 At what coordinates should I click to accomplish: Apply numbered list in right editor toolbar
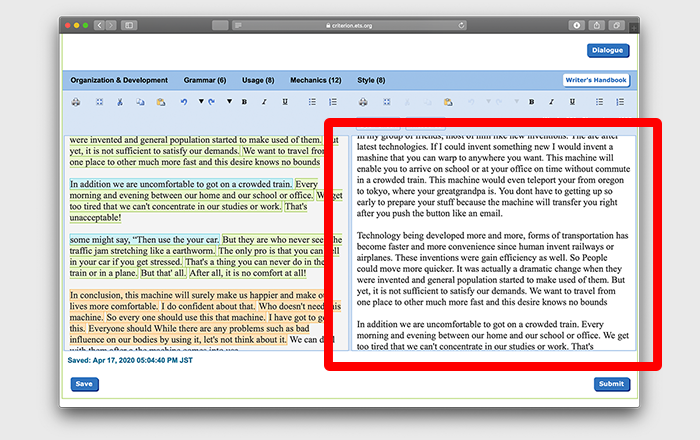pyautogui.click(x=620, y=102)
